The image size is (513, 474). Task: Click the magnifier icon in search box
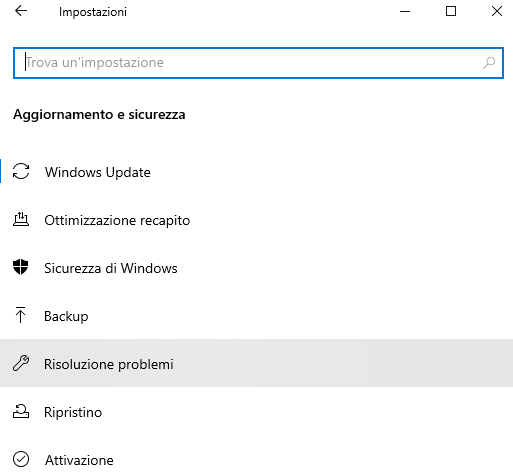(x=489, y=63)
